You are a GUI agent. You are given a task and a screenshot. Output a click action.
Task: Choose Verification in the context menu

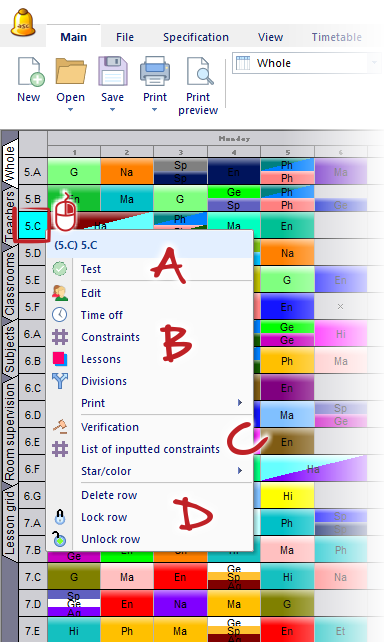coord(110,427)
